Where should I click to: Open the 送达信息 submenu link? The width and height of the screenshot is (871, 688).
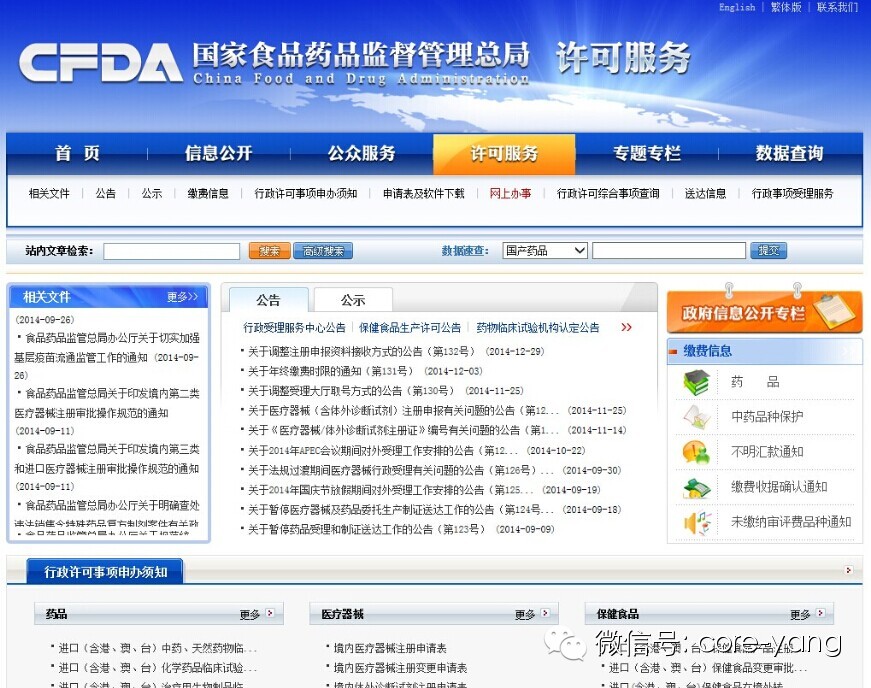coord(705,193)
